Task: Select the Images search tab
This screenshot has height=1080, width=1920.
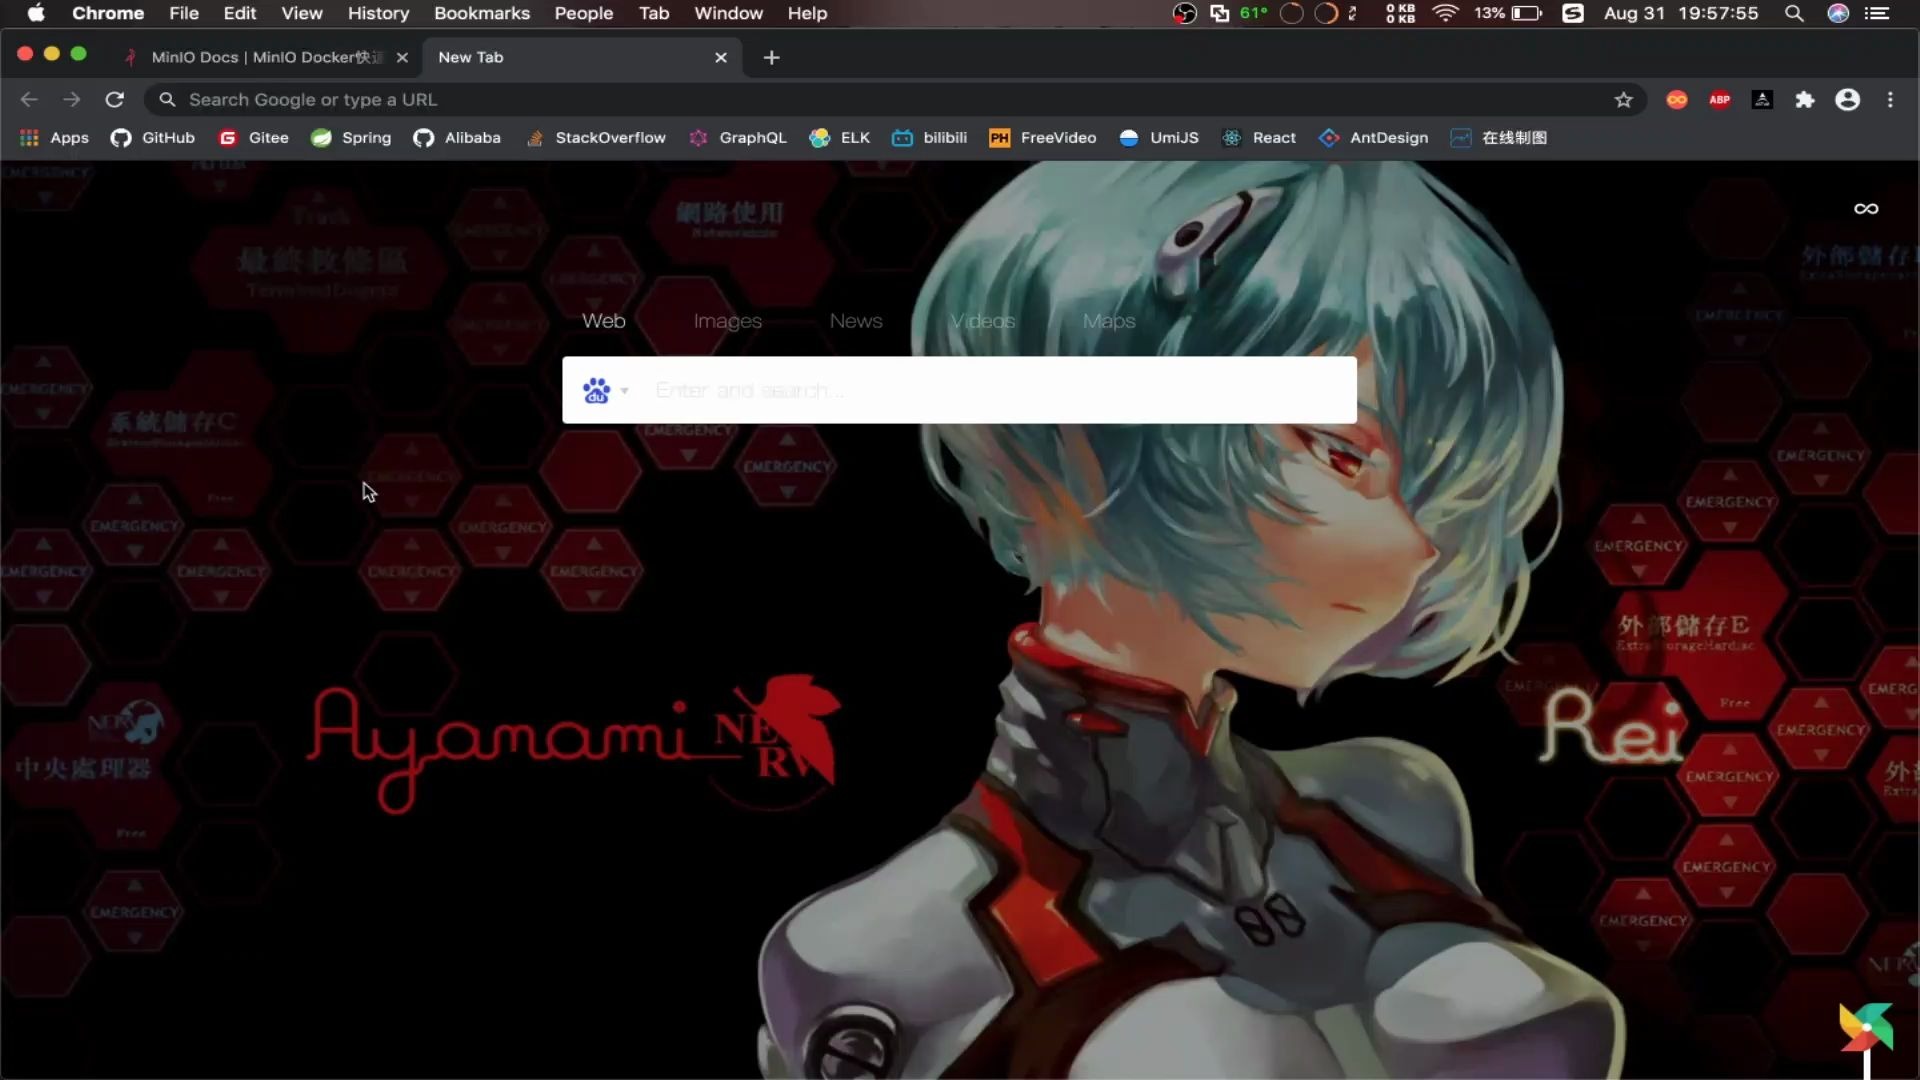Action: [x=728, y=320]
